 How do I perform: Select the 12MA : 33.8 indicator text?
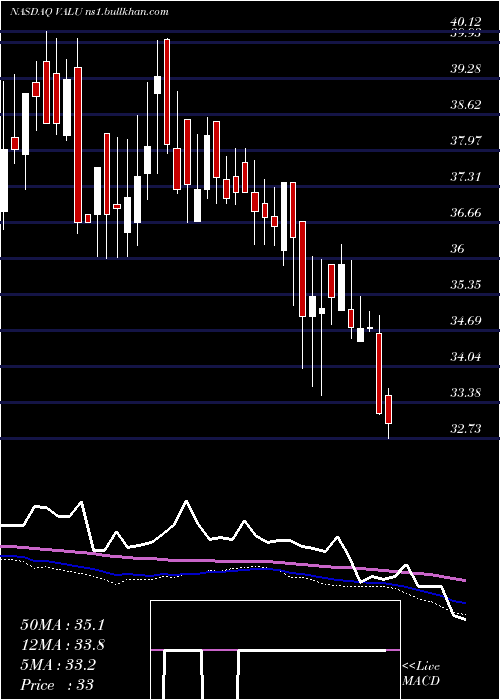[x=58, y=644]
